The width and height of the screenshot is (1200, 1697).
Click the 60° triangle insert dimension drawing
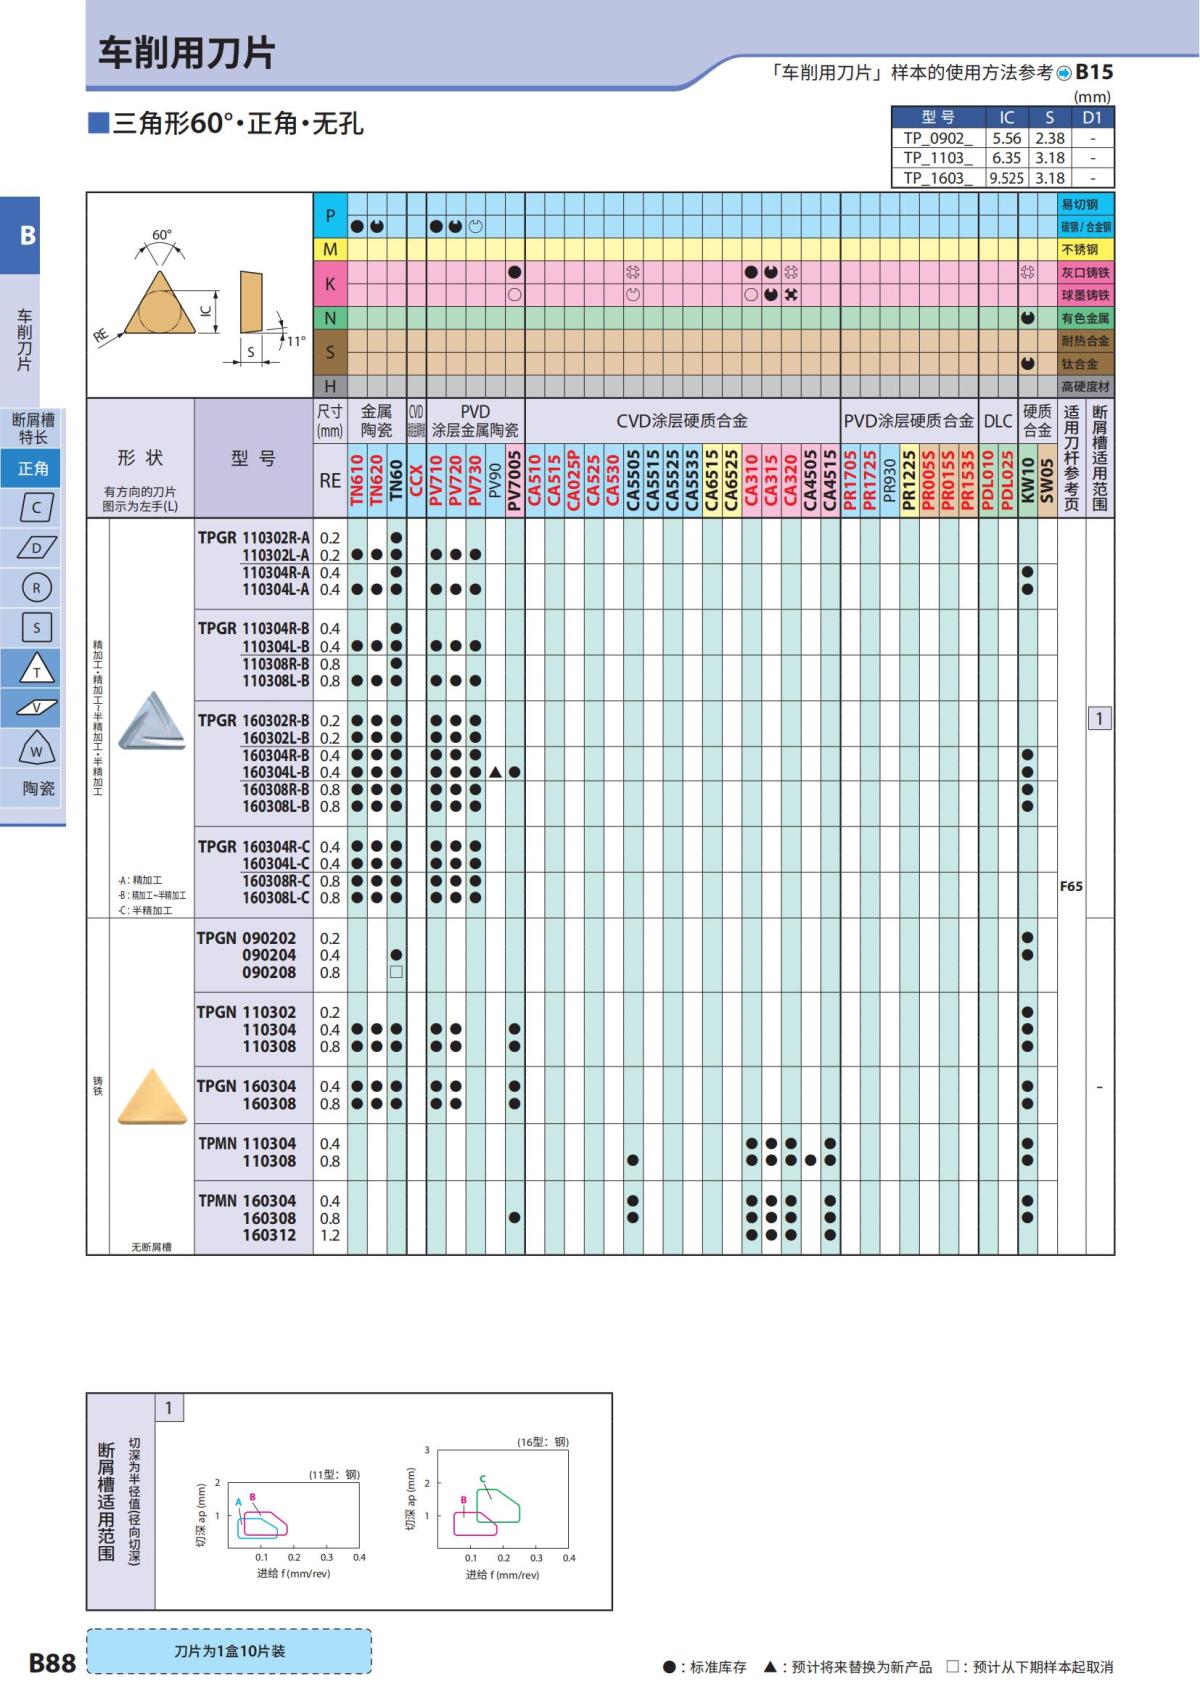(157, 291)
